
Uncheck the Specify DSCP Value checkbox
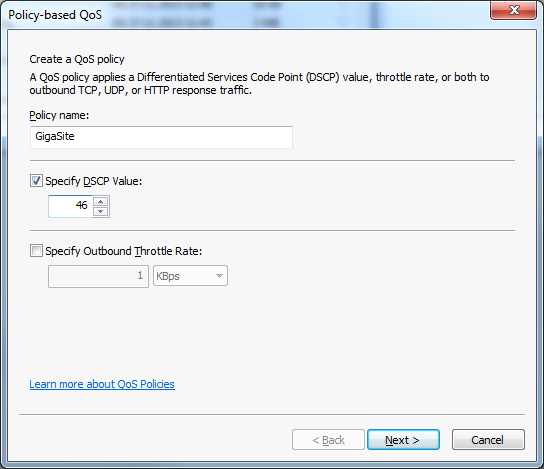36,181
